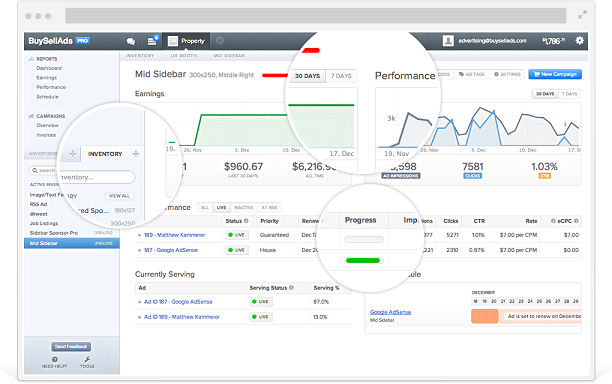Click the 7581 clicks value
612x384 pixels.
473,167
